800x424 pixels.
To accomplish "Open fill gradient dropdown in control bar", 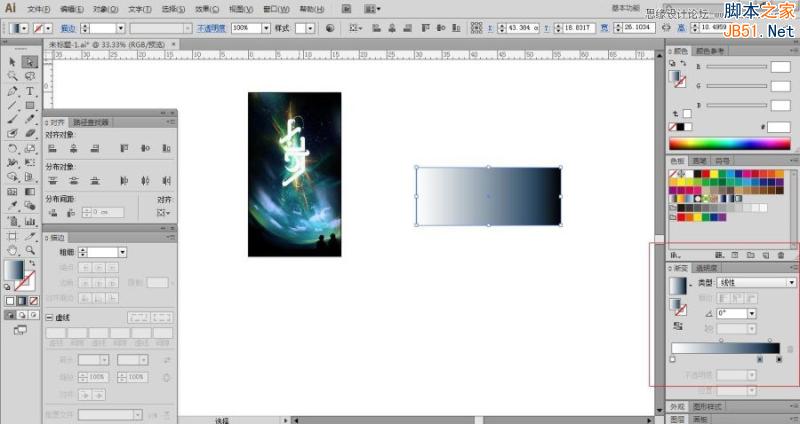I will [24, 28].
